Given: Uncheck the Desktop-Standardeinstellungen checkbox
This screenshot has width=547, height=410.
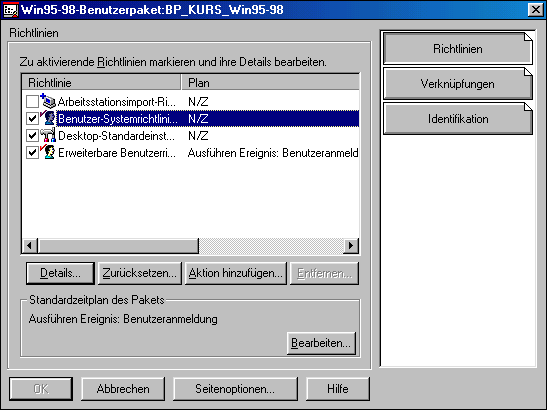Looking at the screenshot, I should point(32,135).
